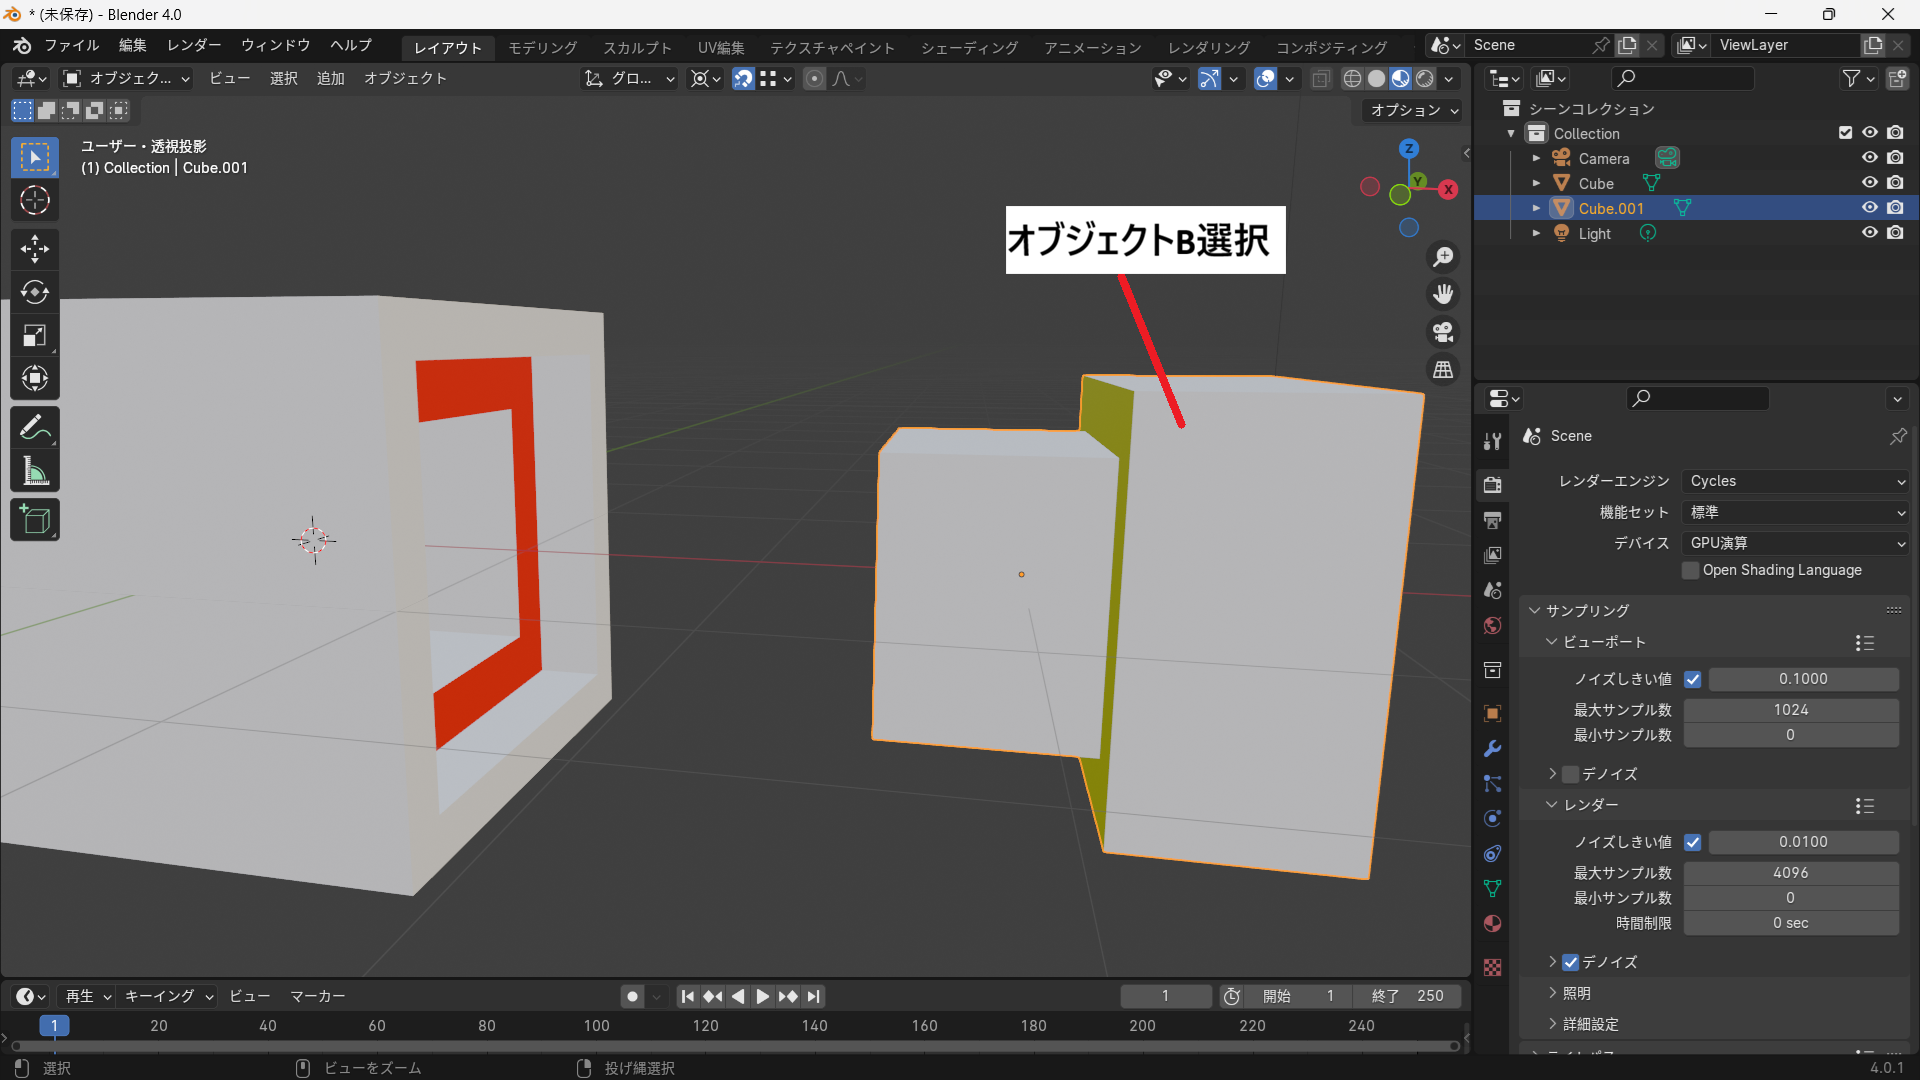
Task: Open the 編集 menu
Action: coord(133,46)
